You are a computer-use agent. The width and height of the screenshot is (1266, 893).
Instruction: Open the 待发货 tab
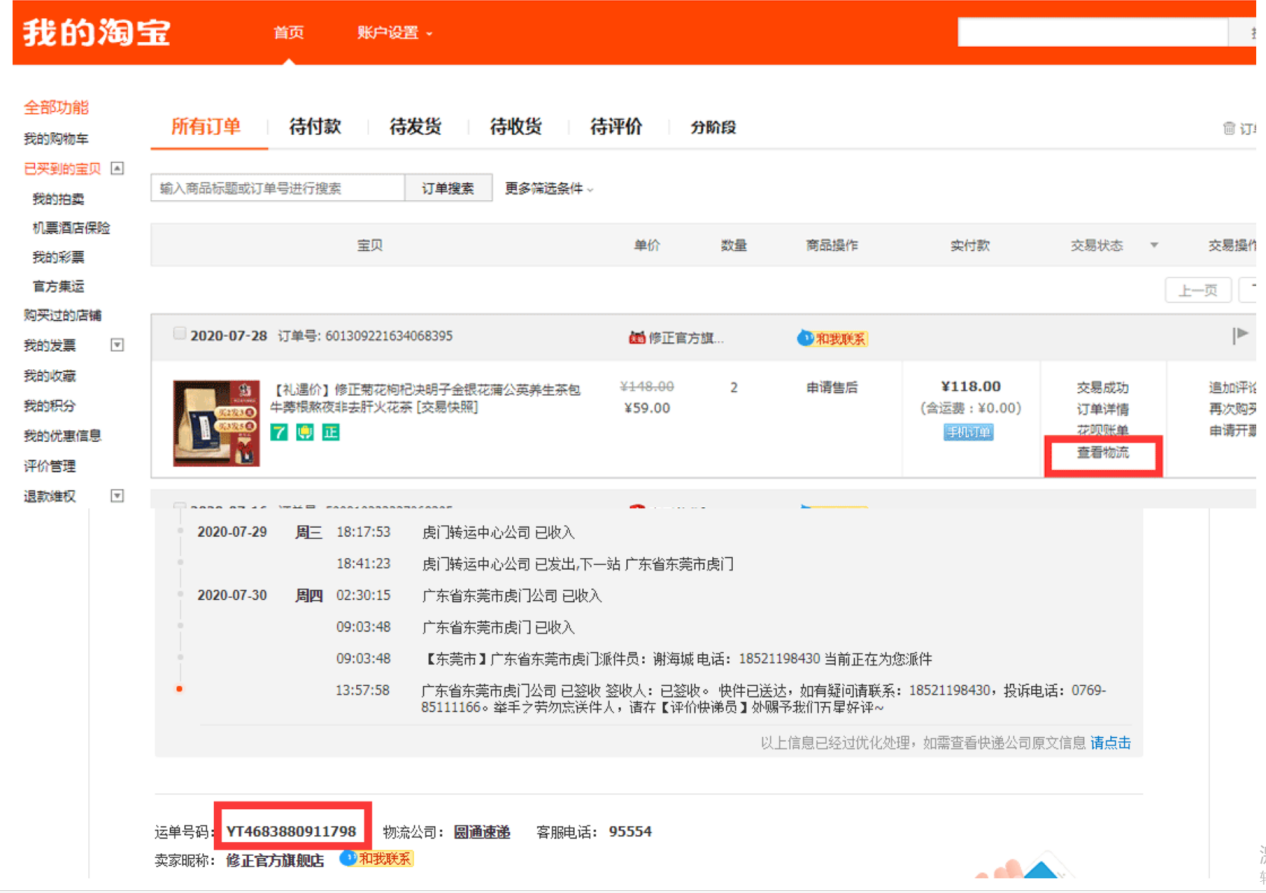coord(415,126)
